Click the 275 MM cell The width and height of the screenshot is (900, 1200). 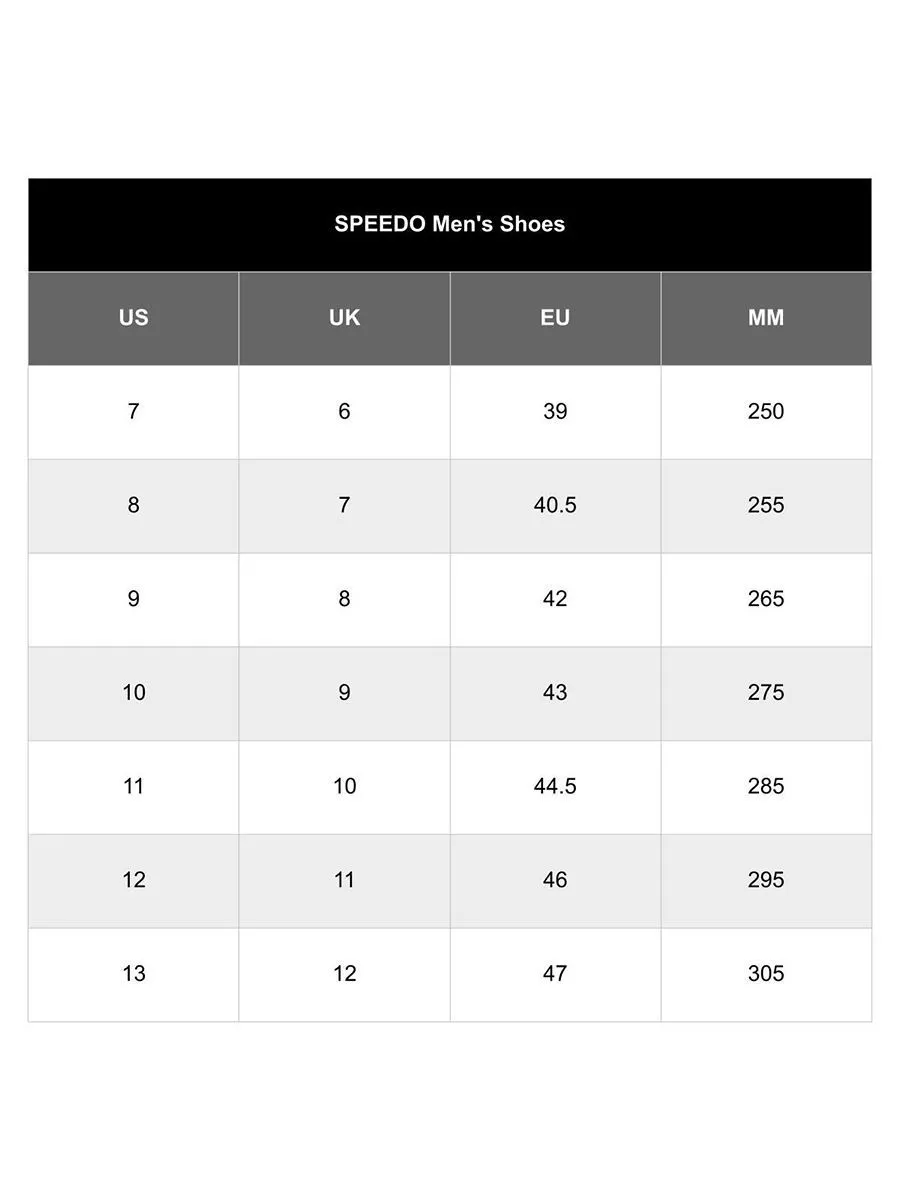(x=766, y=692)
